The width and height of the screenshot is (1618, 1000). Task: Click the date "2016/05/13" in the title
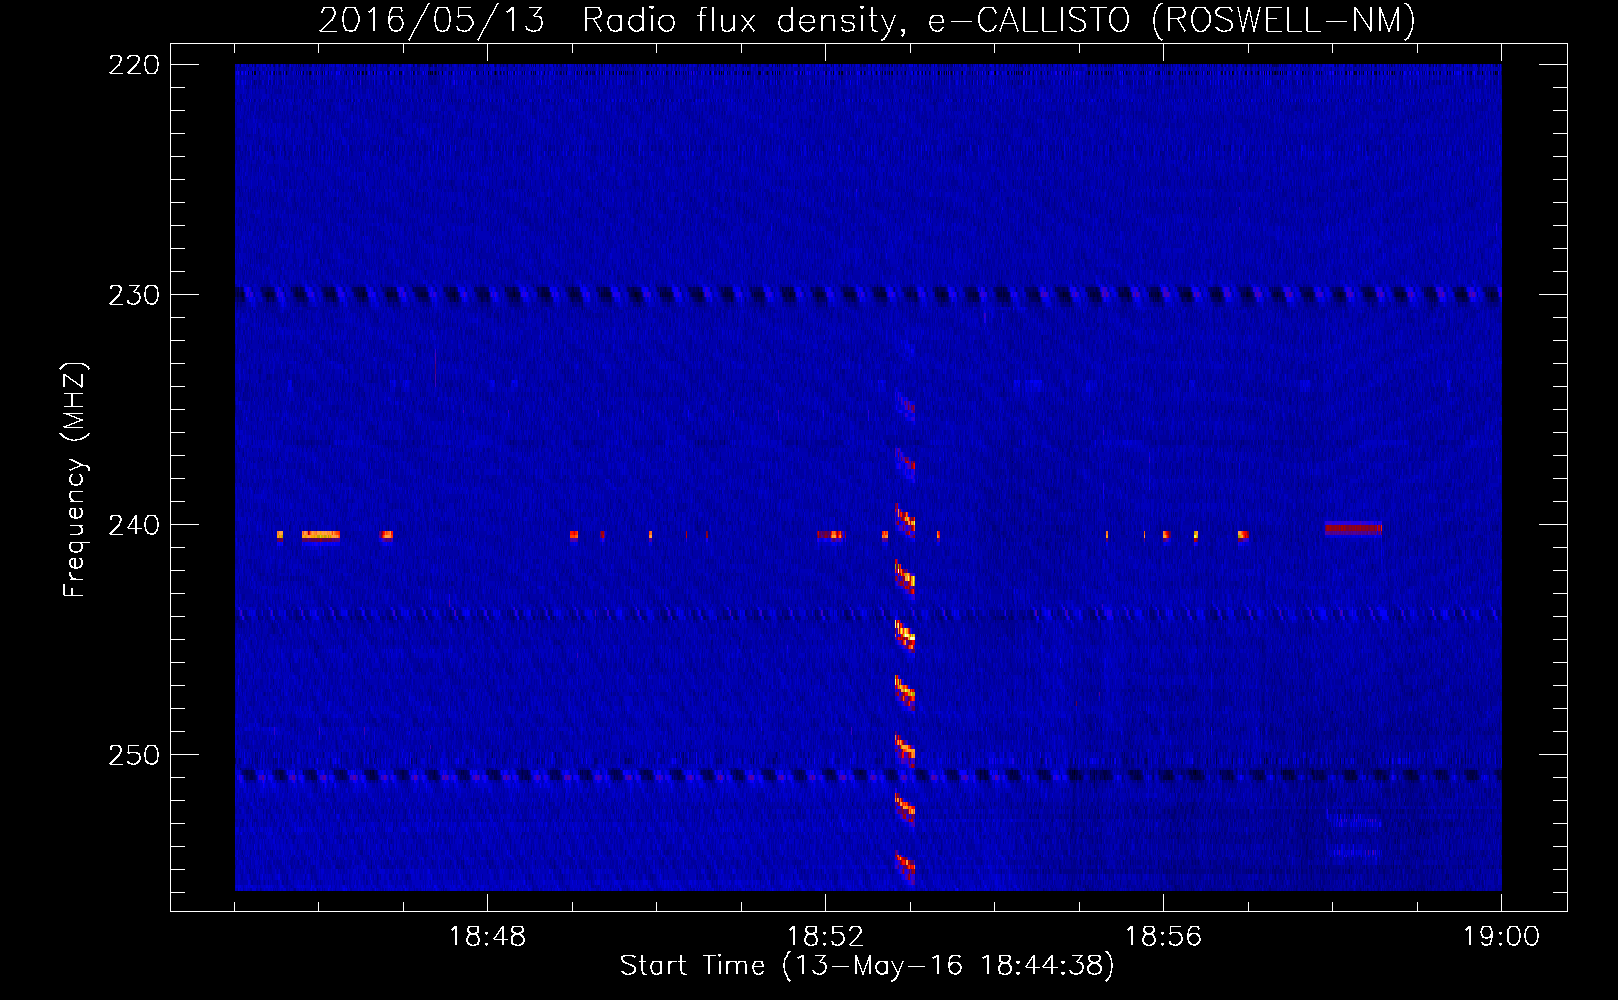(432, 20)
